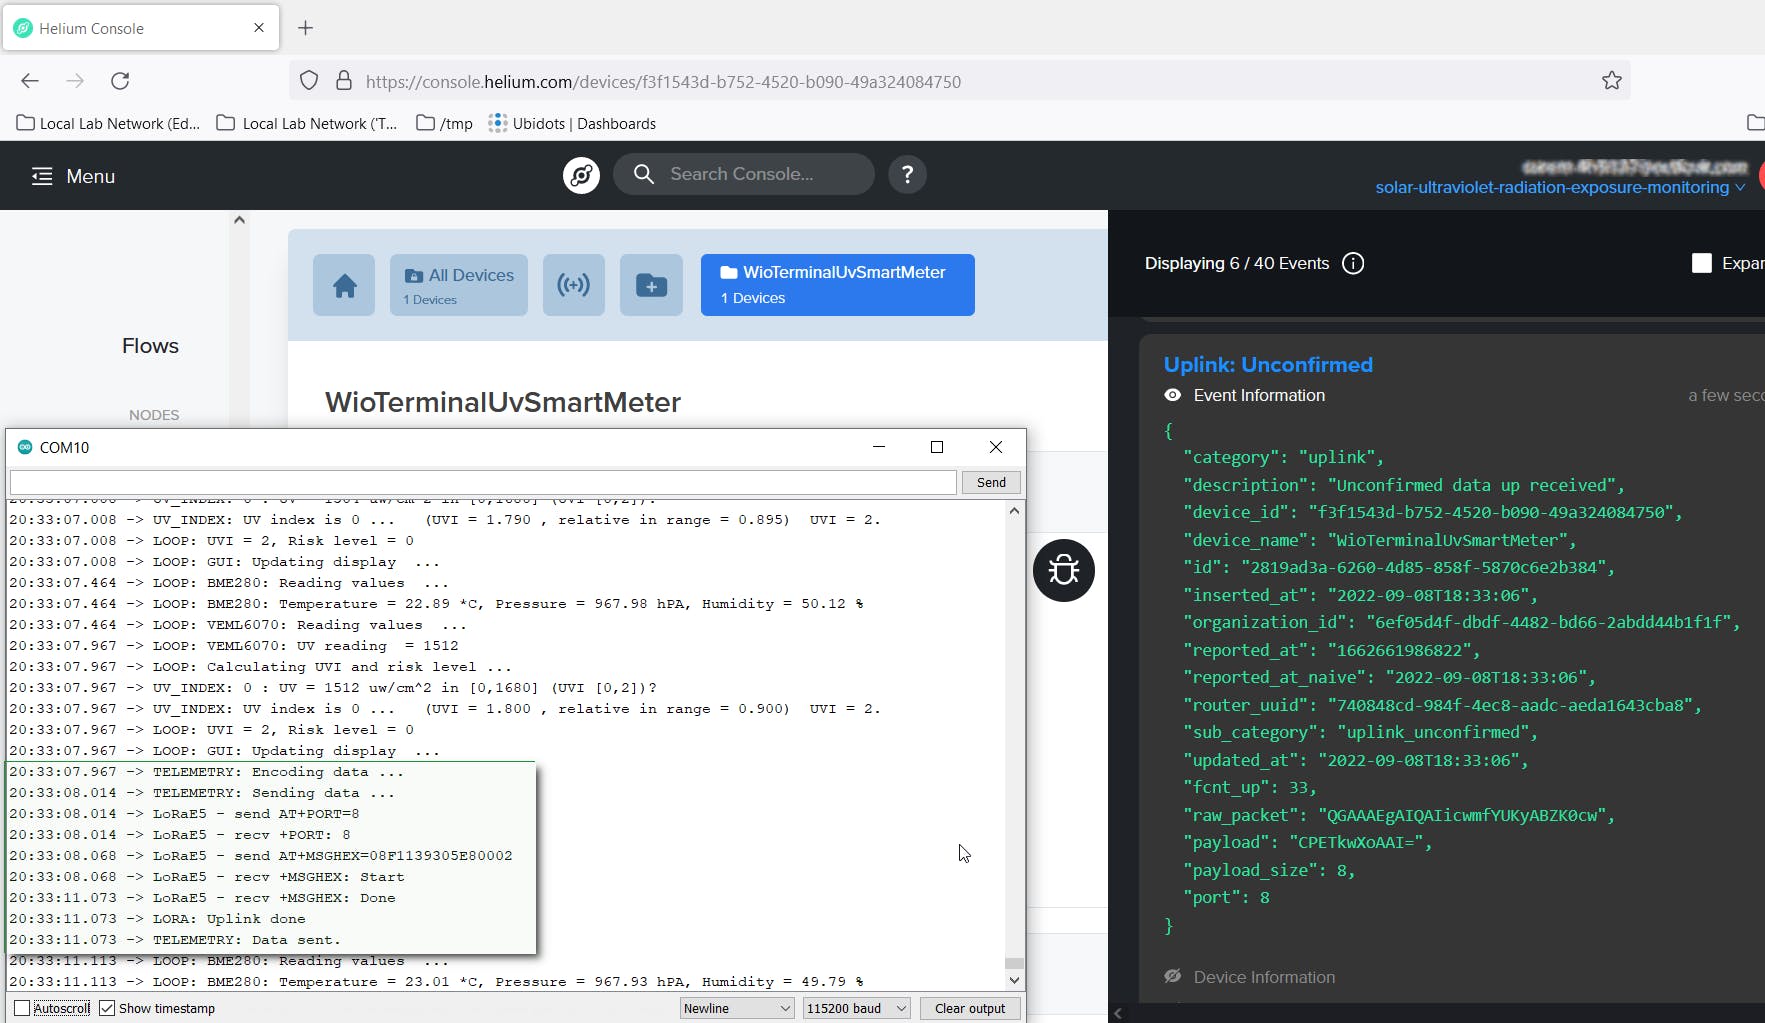Screen dimensions: 1765x1023
Task: Click the browser back arrow
Action: pos(30,81)
